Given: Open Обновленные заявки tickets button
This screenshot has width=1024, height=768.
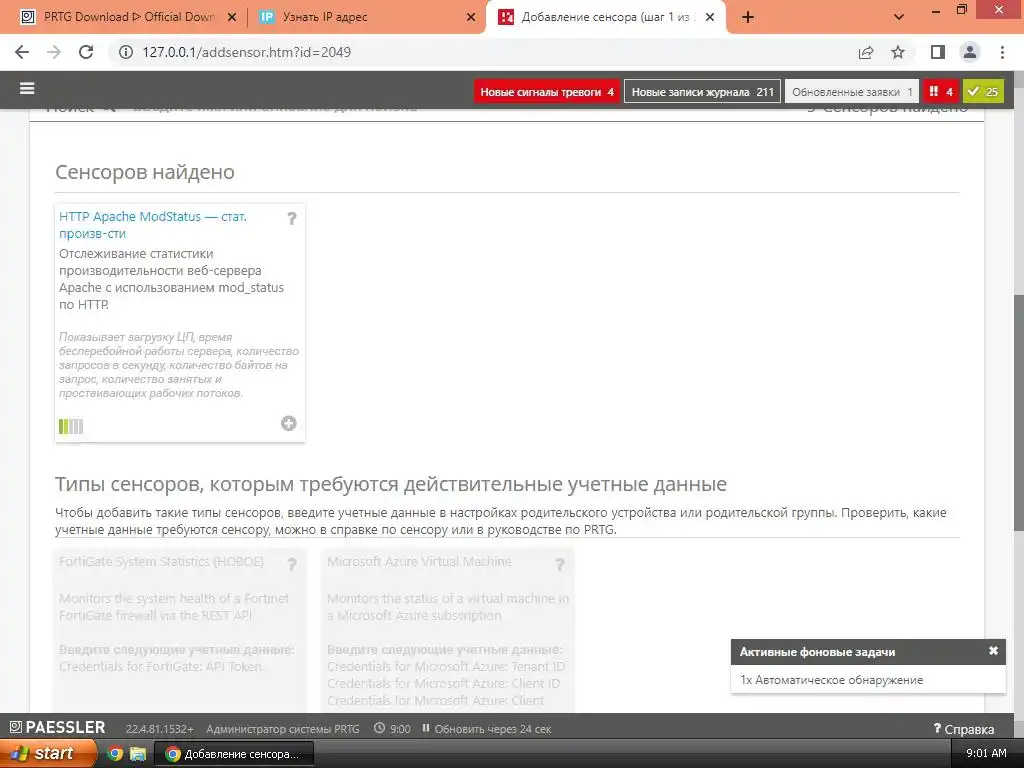Looking at the screenshot, I should click(852, 92).
